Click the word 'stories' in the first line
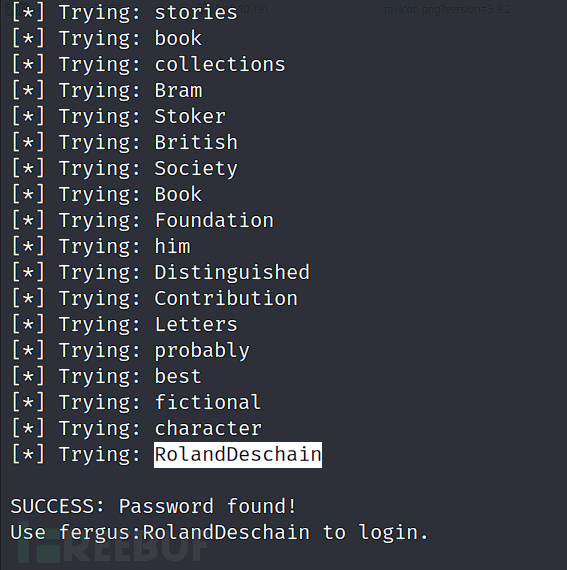 [196, 13]
